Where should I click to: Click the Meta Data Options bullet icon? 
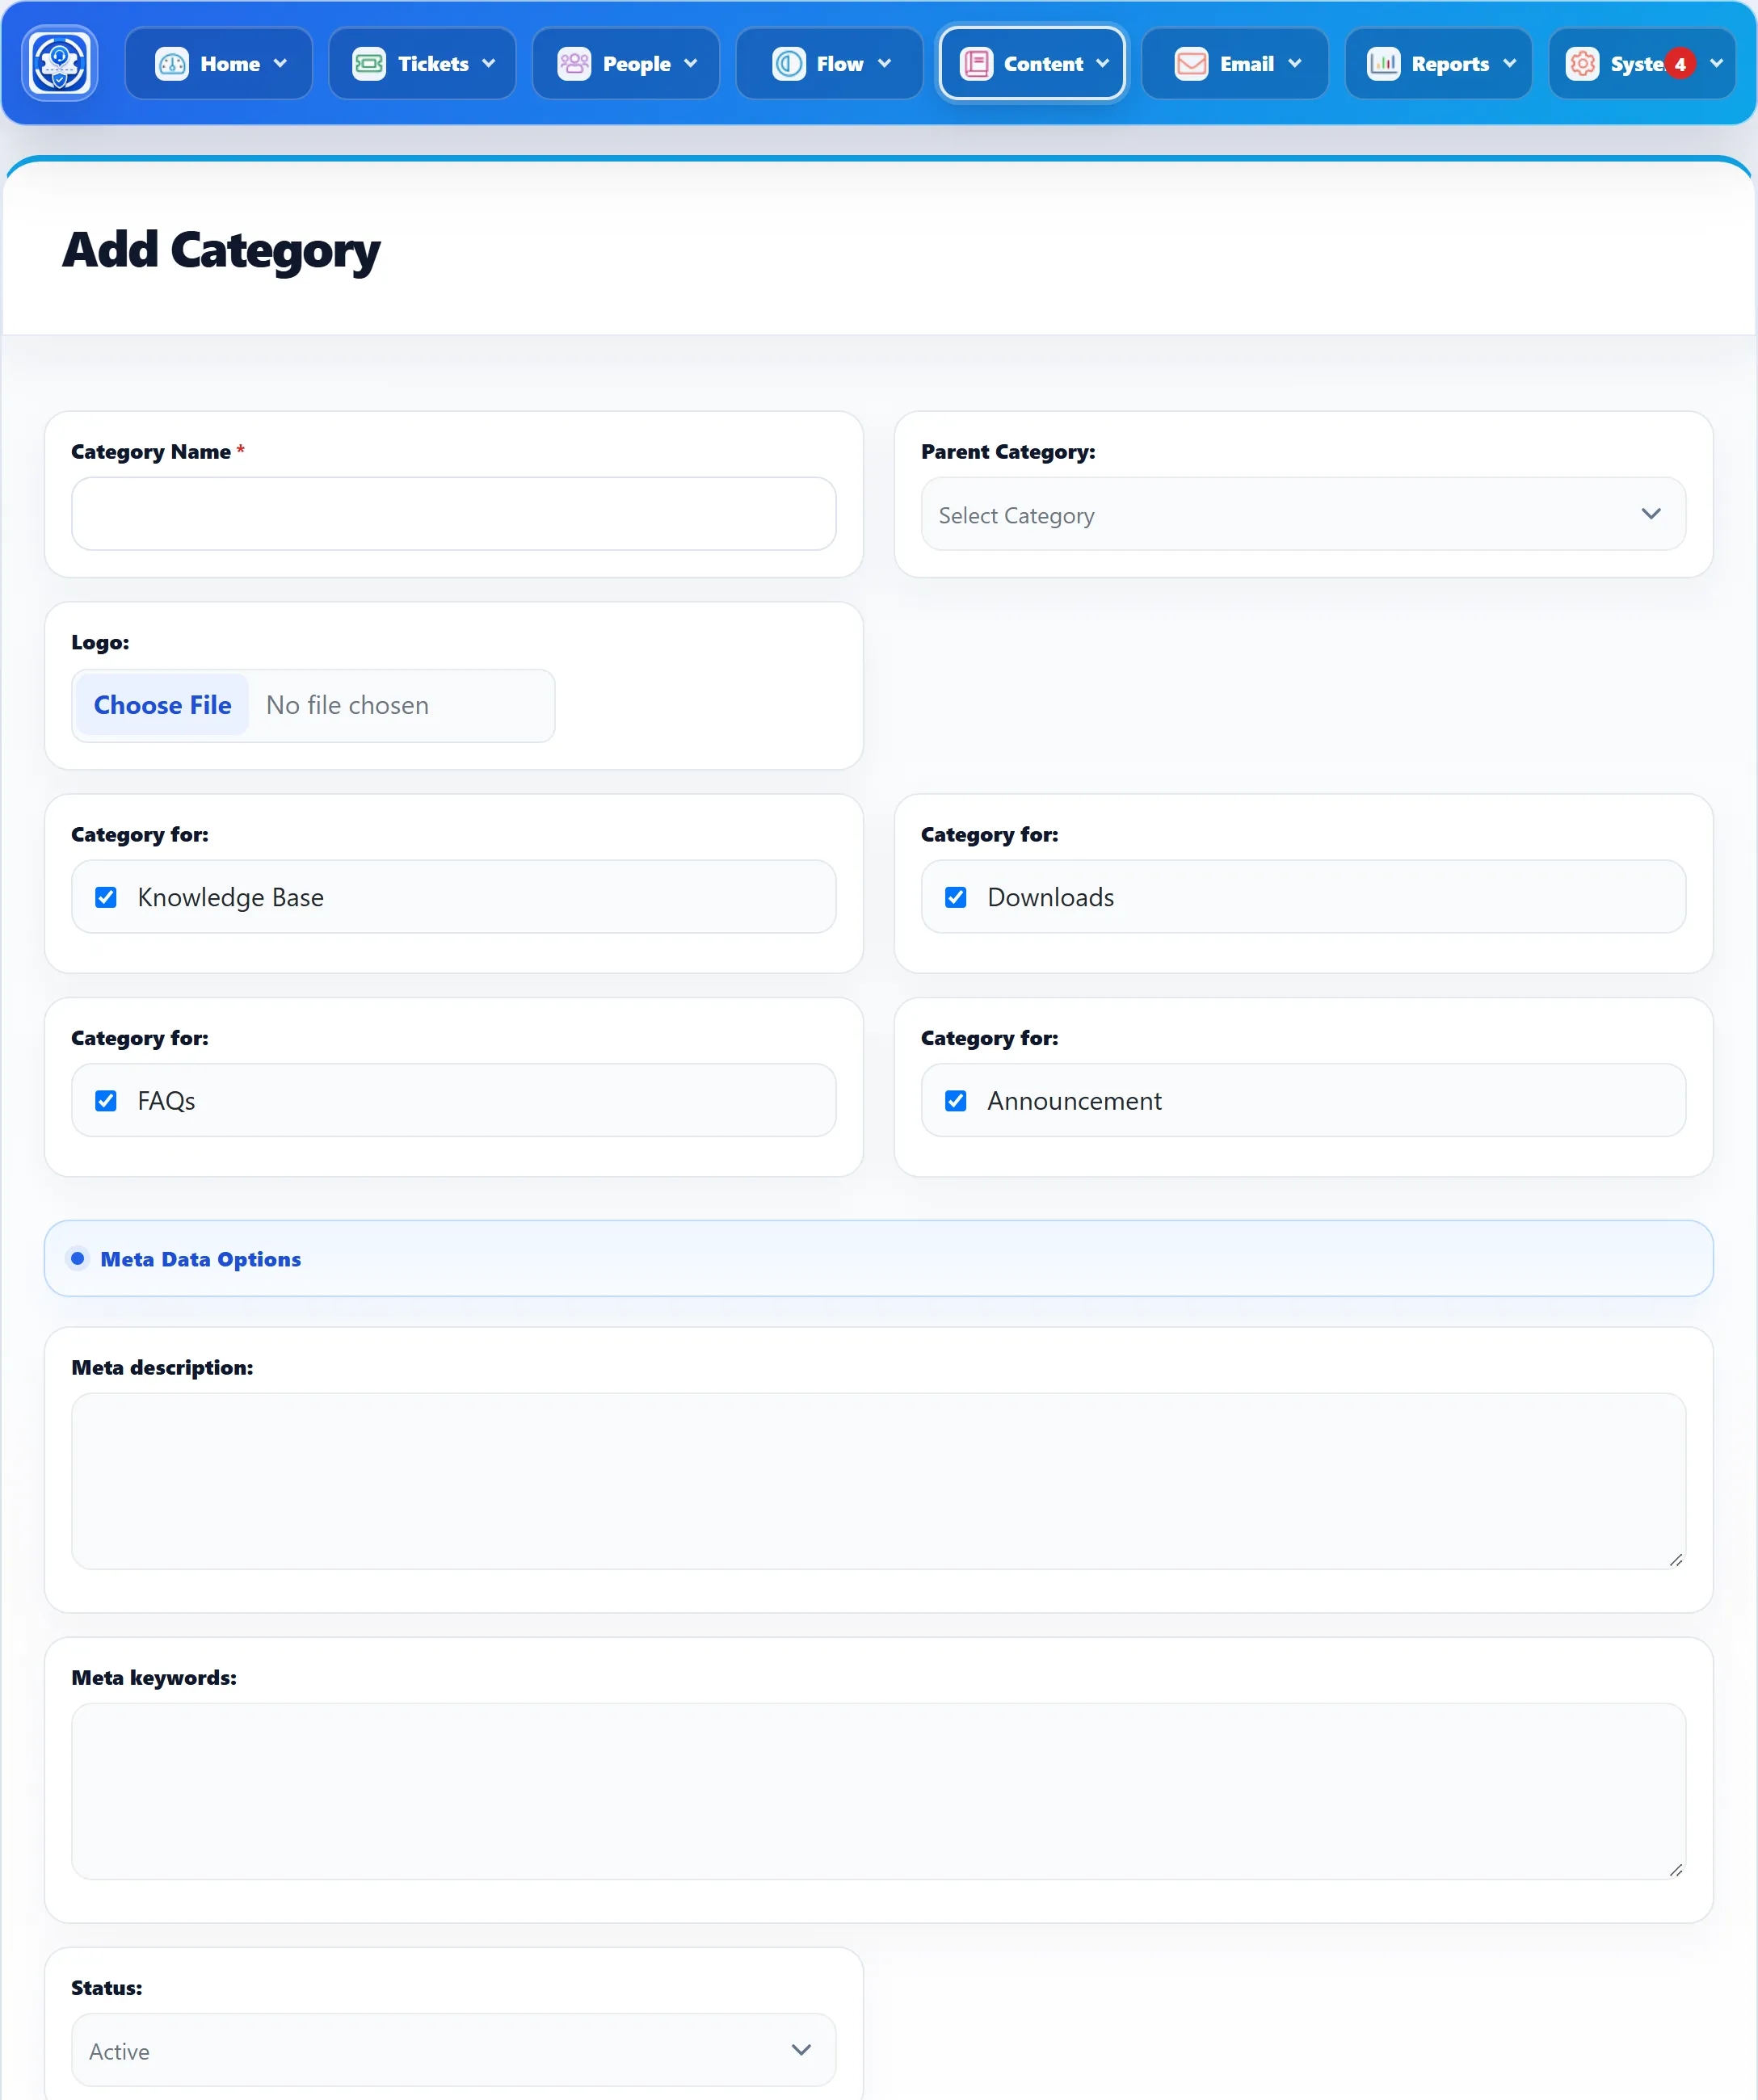(78, 1259)
